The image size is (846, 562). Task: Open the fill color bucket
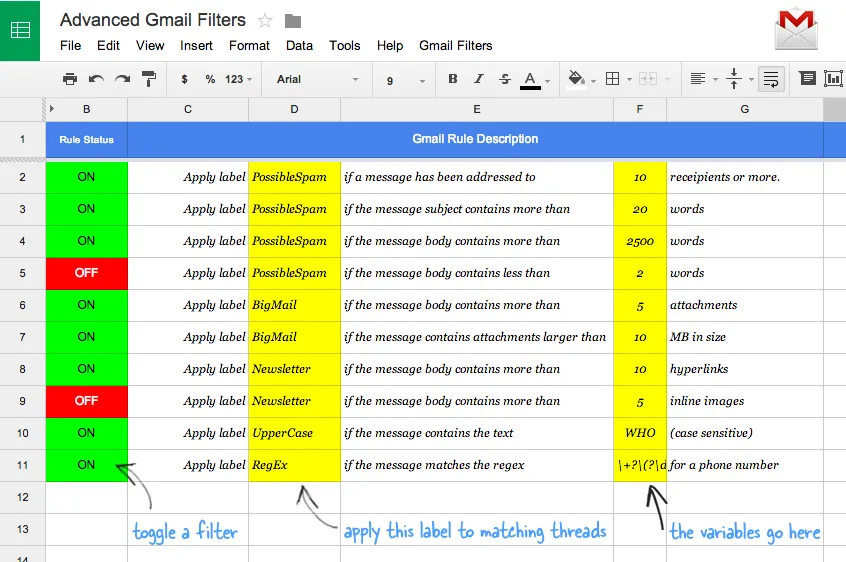[x=576, y=79]
